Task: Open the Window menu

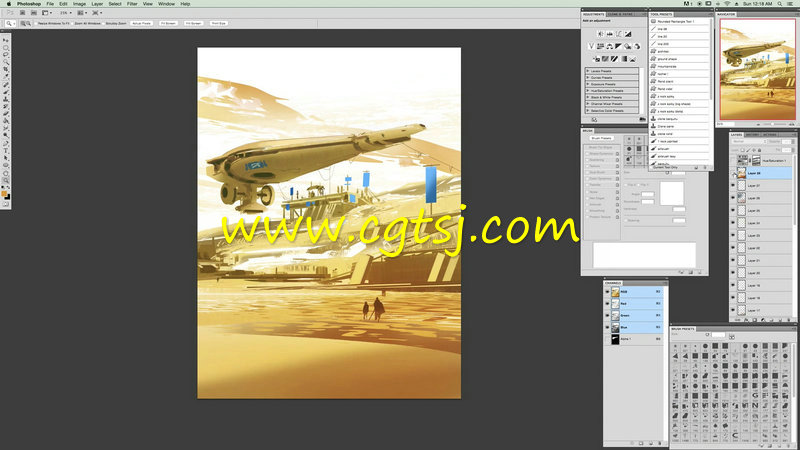Action: tap(166, 4)
